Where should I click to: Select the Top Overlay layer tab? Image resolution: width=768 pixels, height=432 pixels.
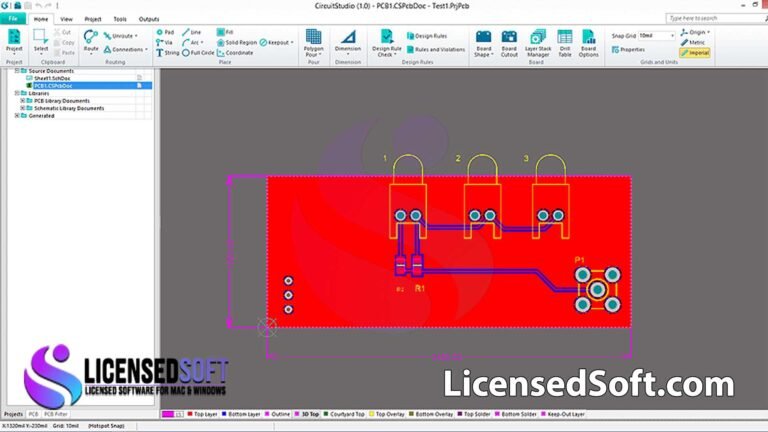386,414
